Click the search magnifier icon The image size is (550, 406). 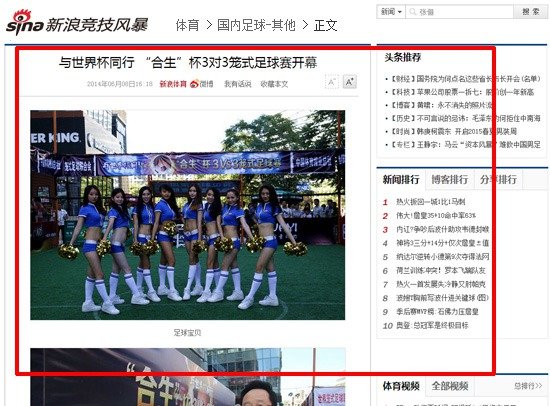[413, 12]
